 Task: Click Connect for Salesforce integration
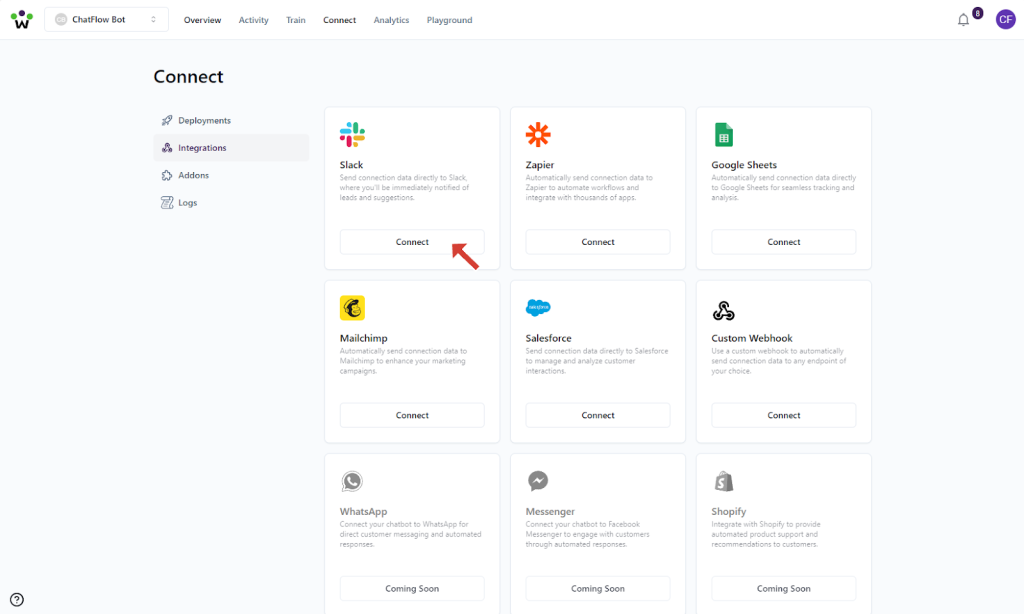pos(598,415)
